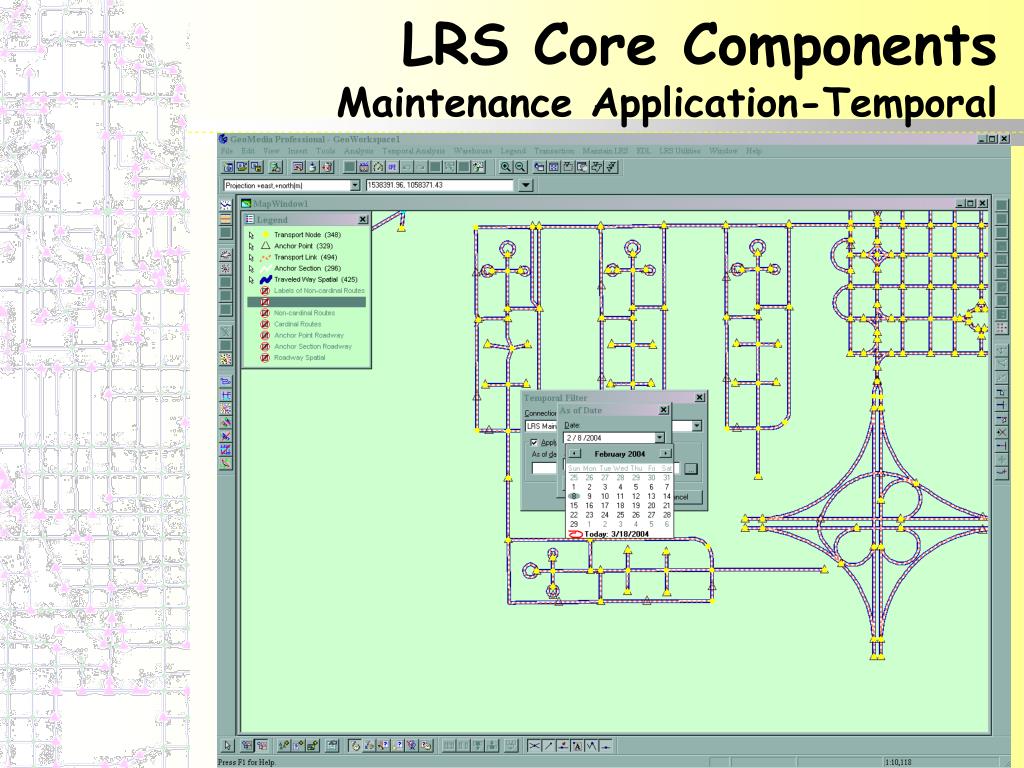1024x768 pixels.
Task: Click the Anchor Point triangle legend icon
Action: [266, 246]
